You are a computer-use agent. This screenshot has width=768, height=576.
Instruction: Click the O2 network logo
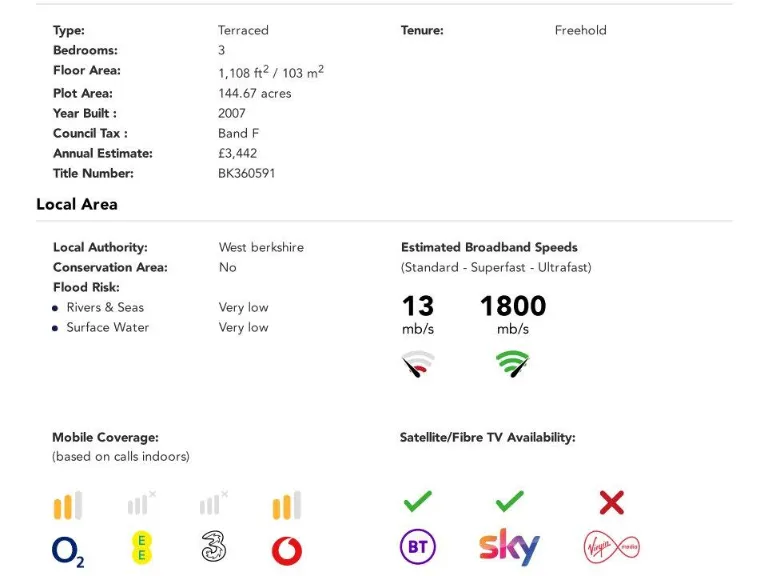68,552
